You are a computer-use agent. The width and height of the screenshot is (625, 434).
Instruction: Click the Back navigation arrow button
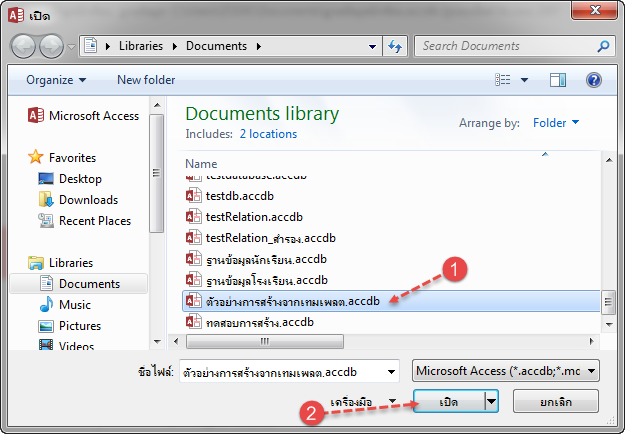[25, 46]
